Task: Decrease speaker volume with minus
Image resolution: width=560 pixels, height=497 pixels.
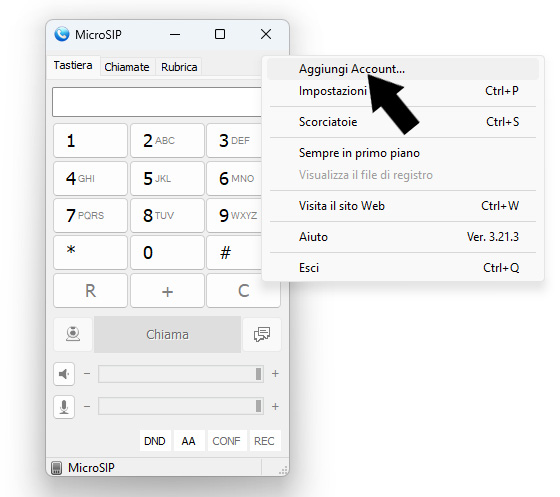Action: [x=87, y=374]
